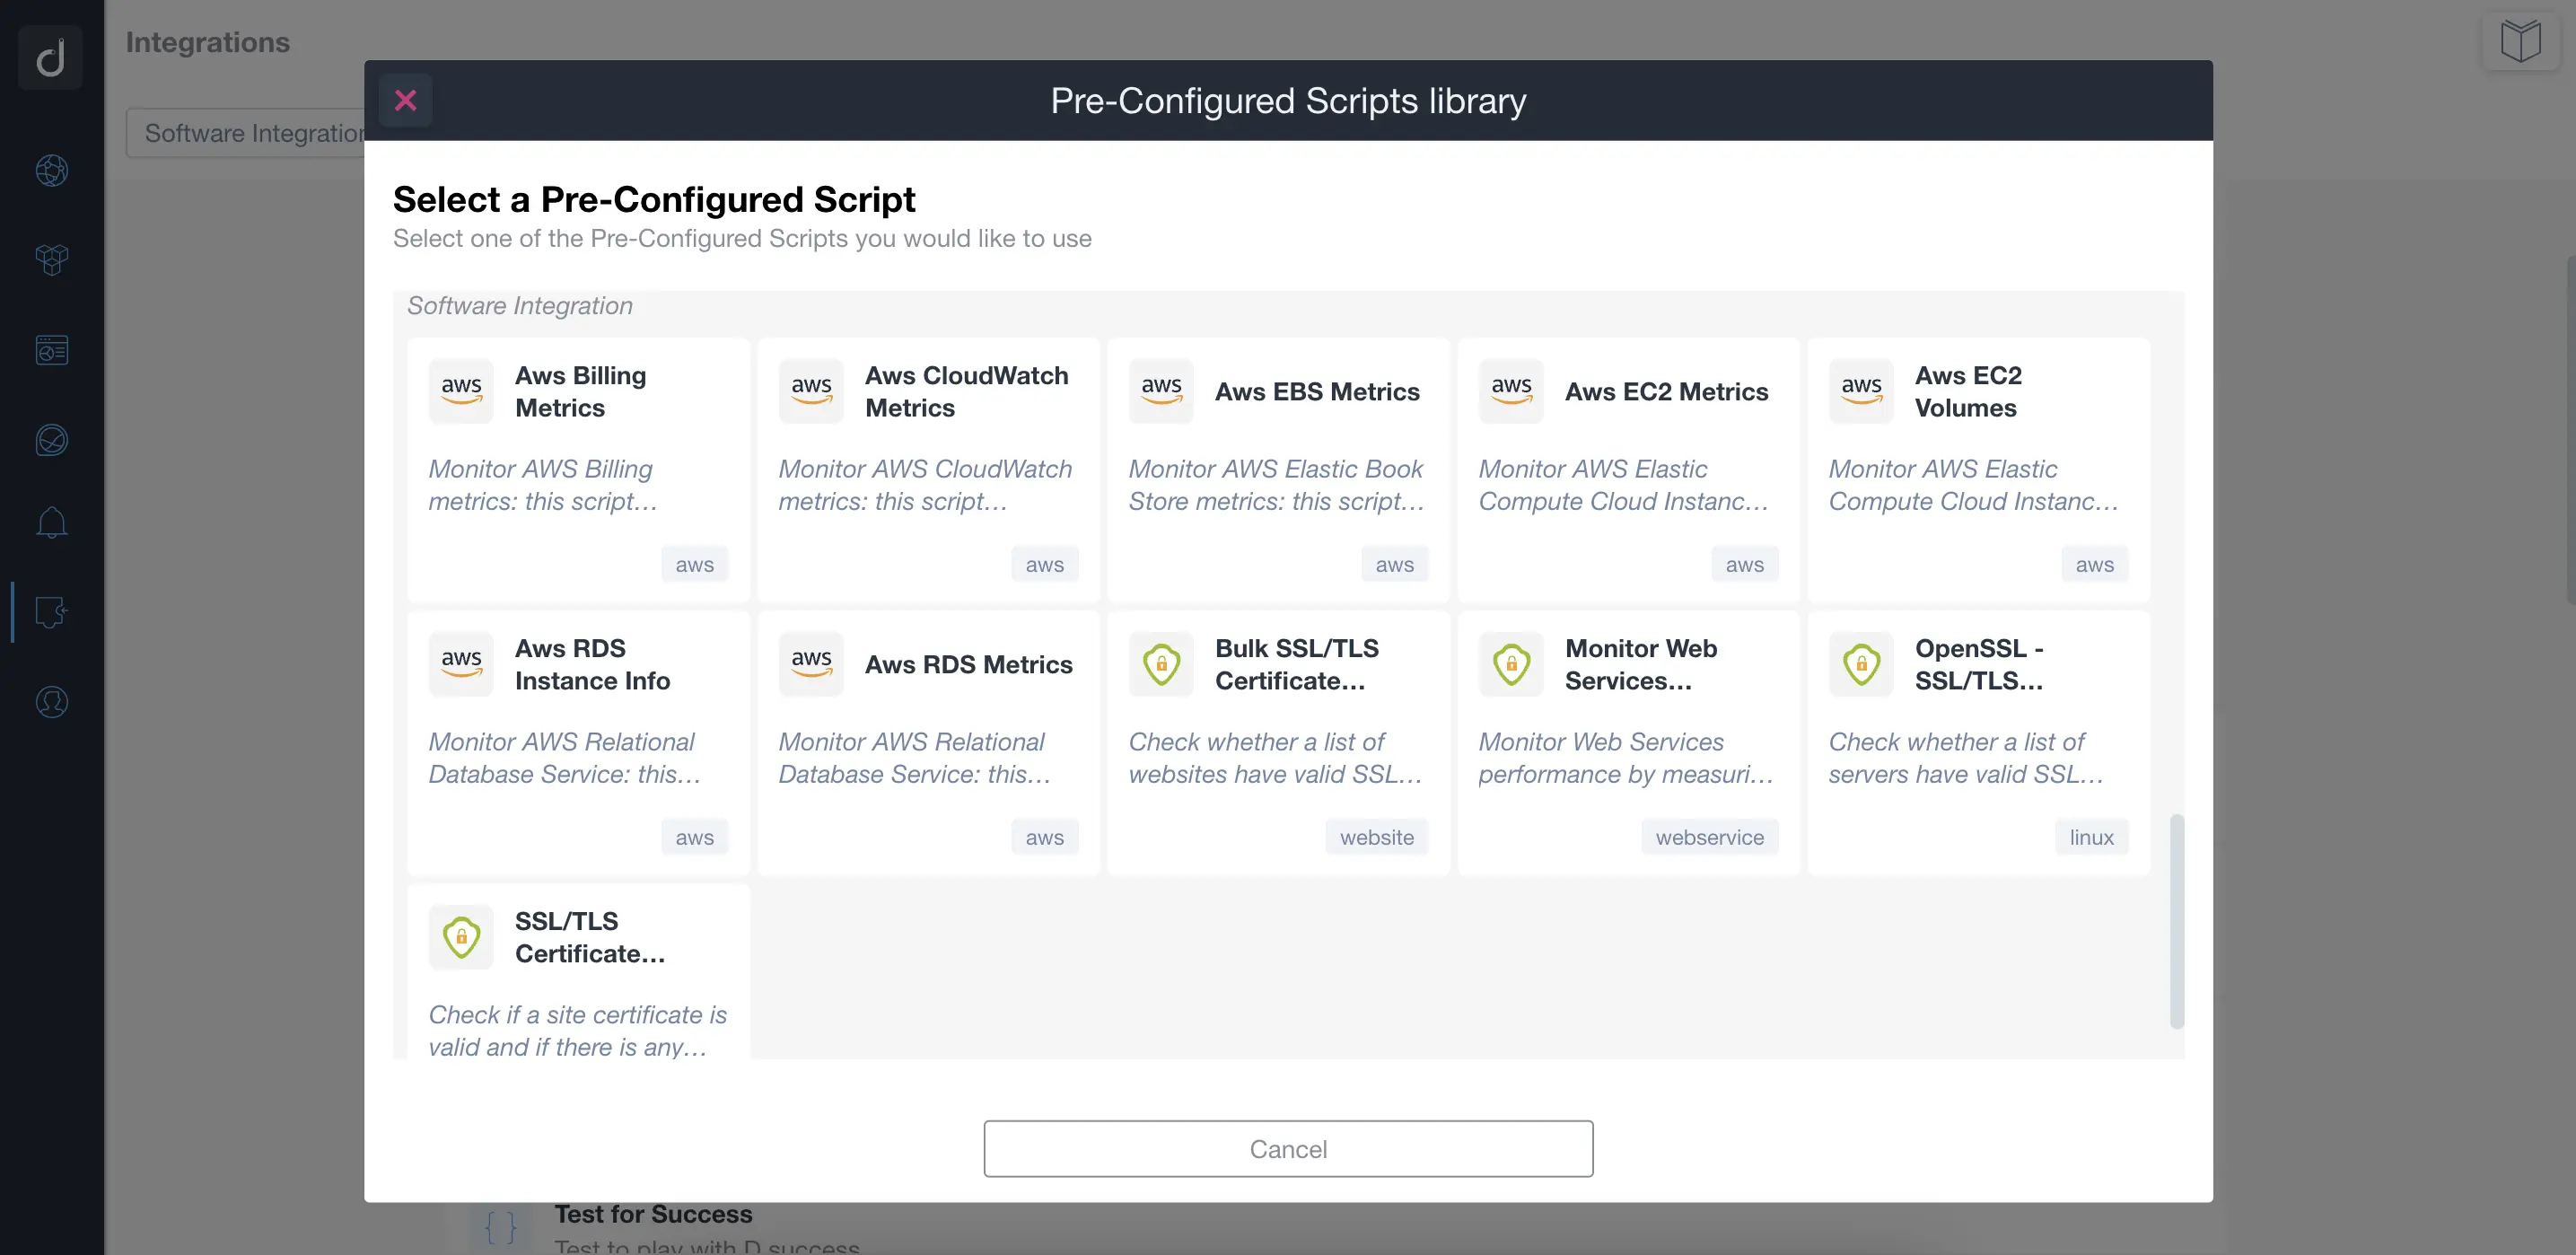This screenshot has width=2576, height=1255.
Task: Click the aws tag on Aws CloudWatch Metrics
Action: coord(1044,564)
